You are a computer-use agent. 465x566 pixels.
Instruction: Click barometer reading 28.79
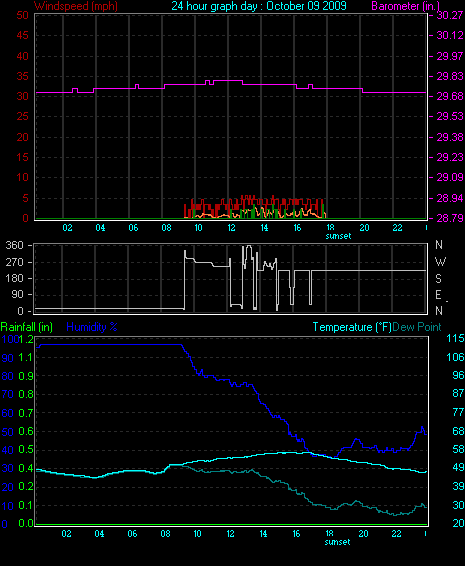click(x=450, y=218)
